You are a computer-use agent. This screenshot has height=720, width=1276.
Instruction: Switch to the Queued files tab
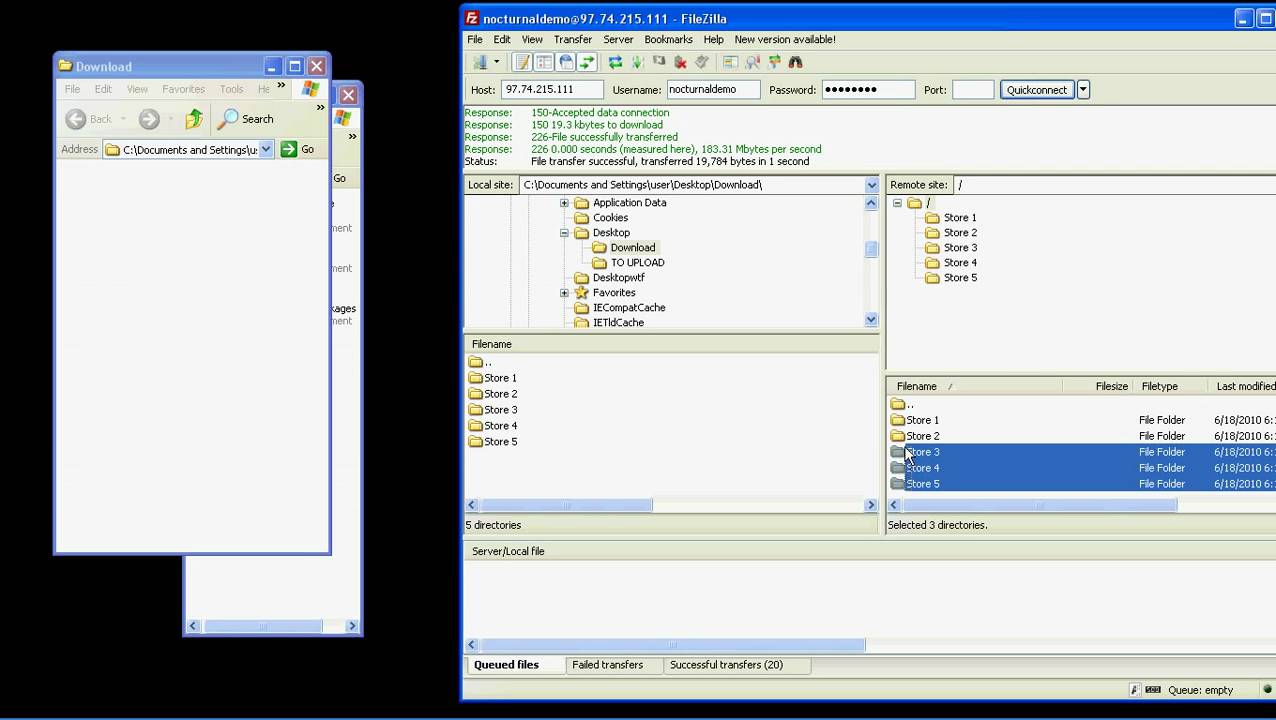pyautogui.click(x=506, y=665)
